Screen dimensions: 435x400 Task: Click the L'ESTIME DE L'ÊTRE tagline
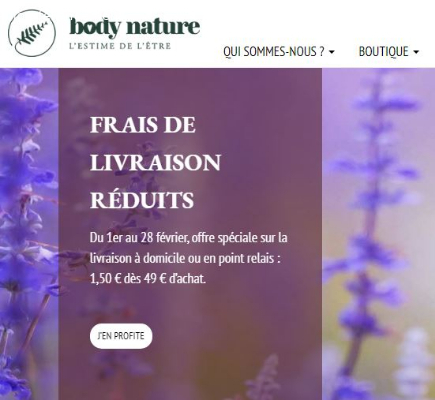120,46
